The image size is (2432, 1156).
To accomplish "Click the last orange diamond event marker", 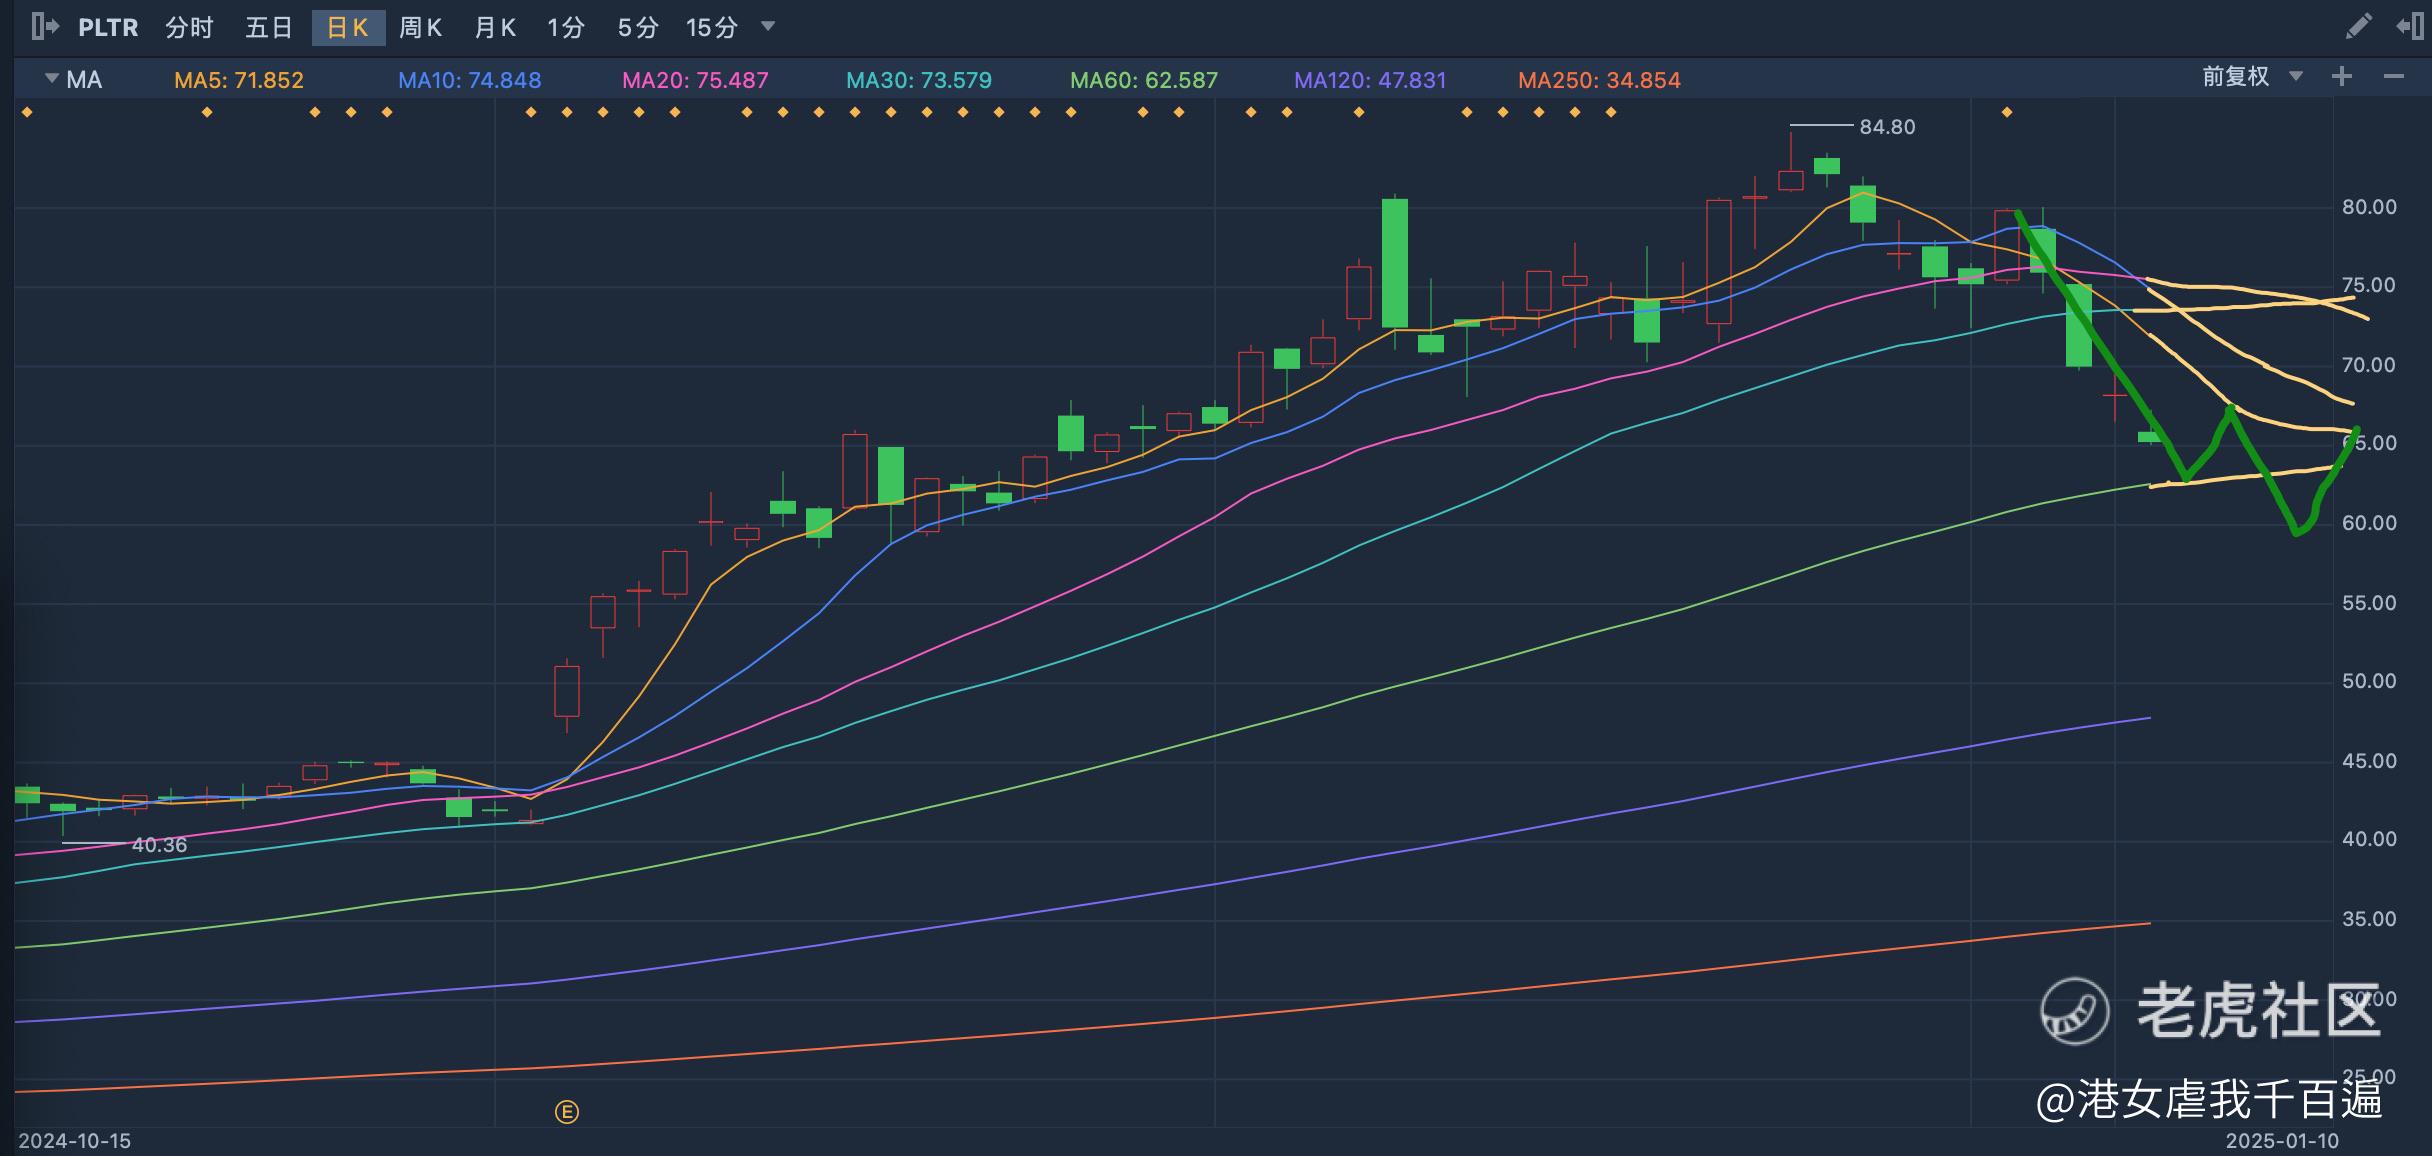I will [2007, 112].
